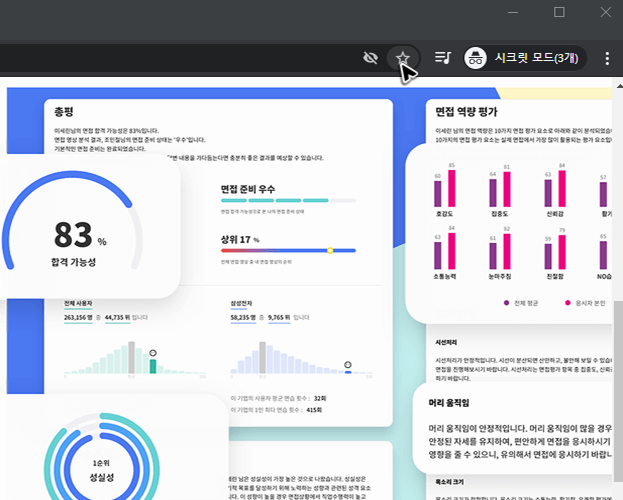
Task: Click the scroll-up arrow of the page scrollbar
Action: (619, 85)
